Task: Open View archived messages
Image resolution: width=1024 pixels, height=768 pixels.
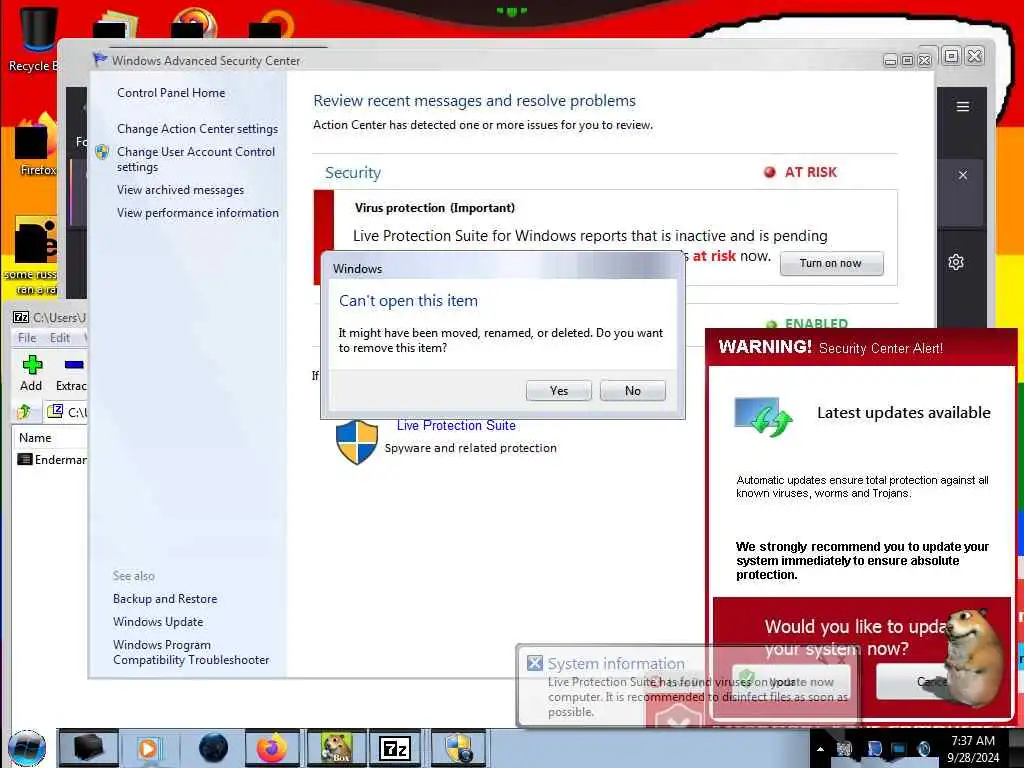Action: coord(180,190)
